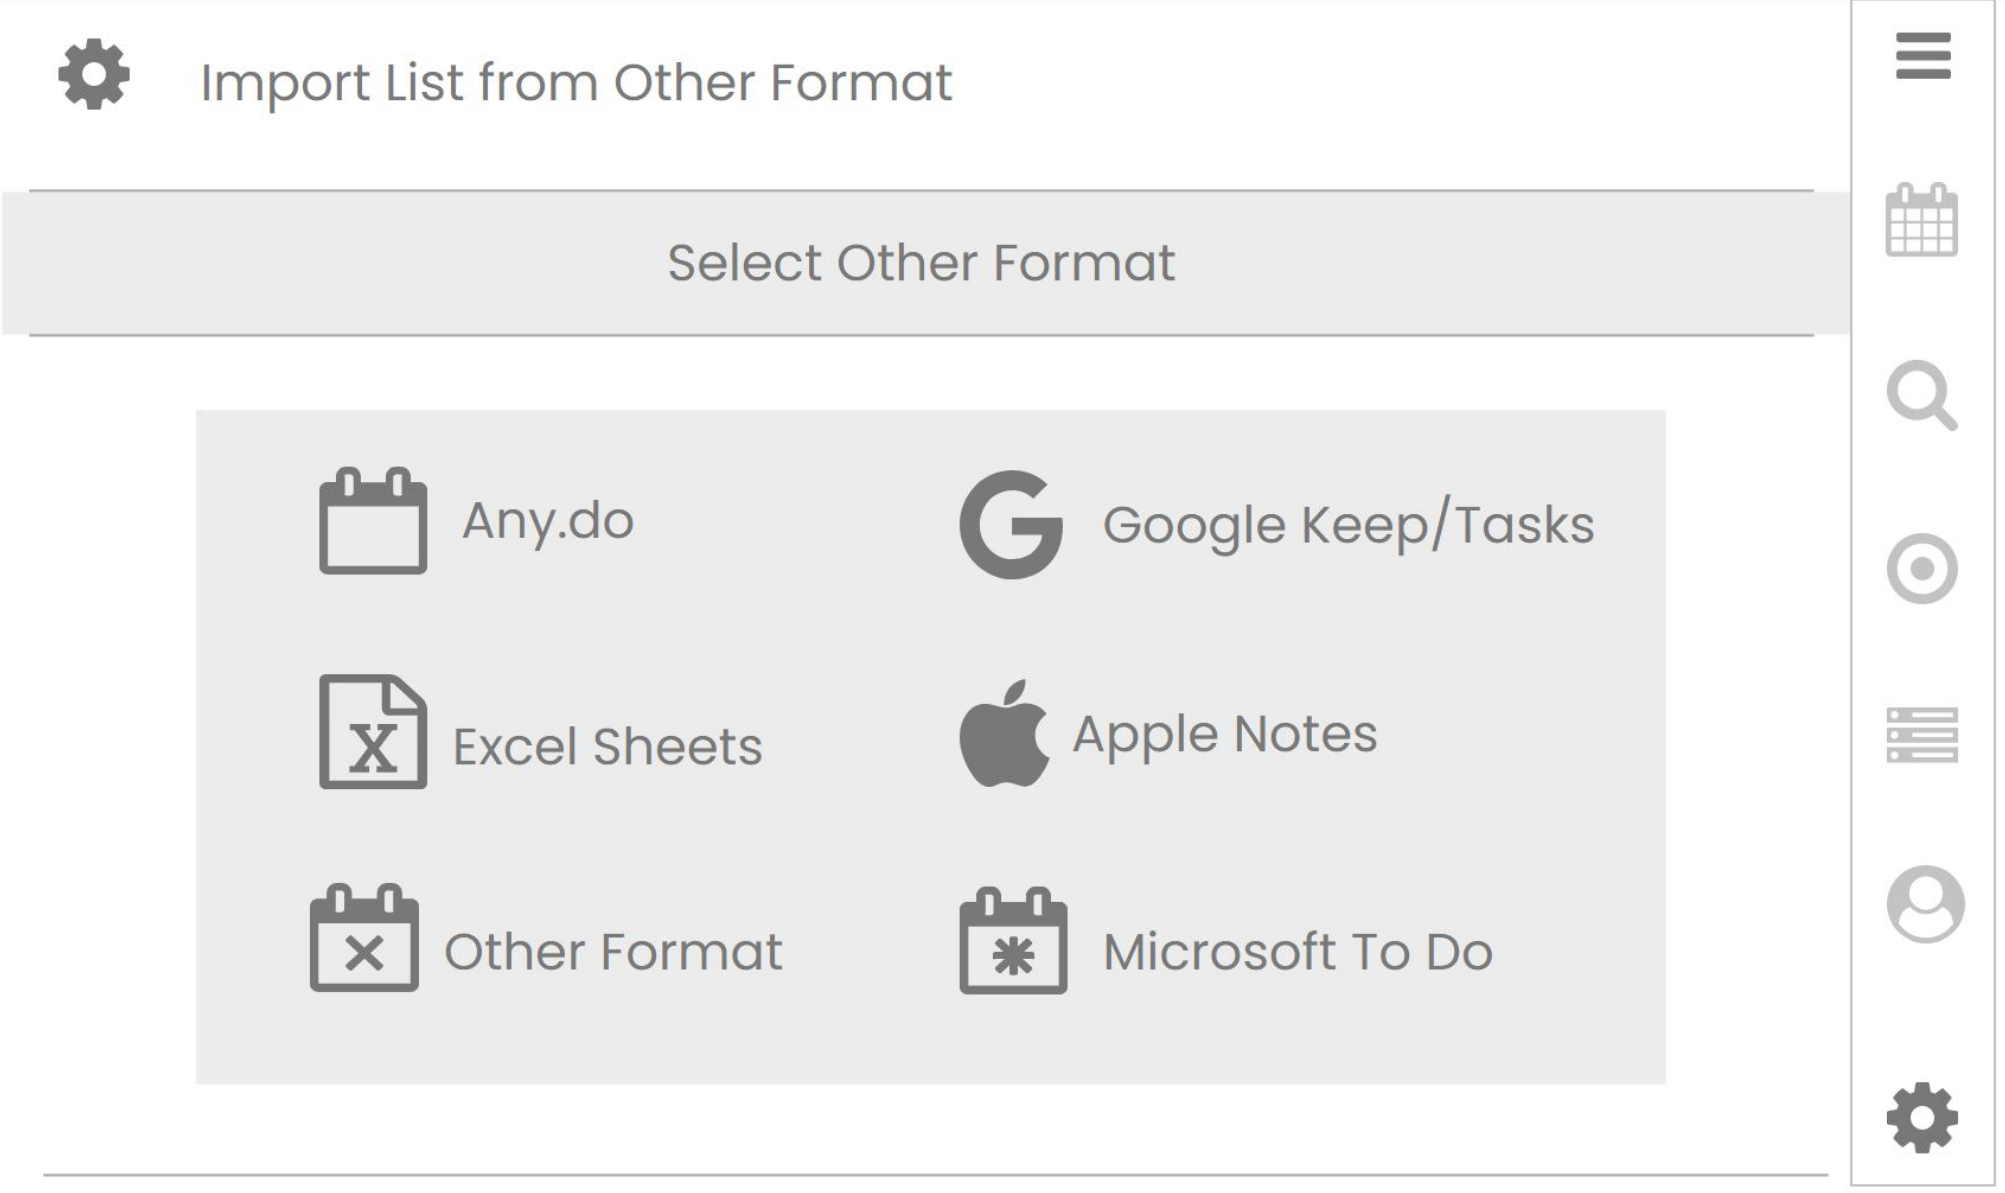Click the Excel file X icon

[373, 731]
